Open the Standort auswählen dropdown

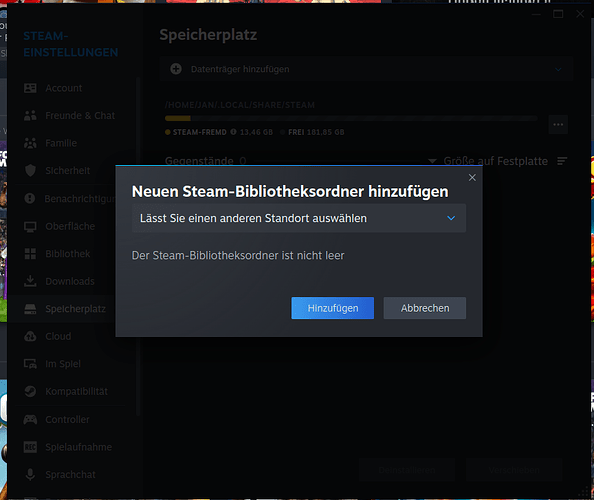click(x=299, y=218)
